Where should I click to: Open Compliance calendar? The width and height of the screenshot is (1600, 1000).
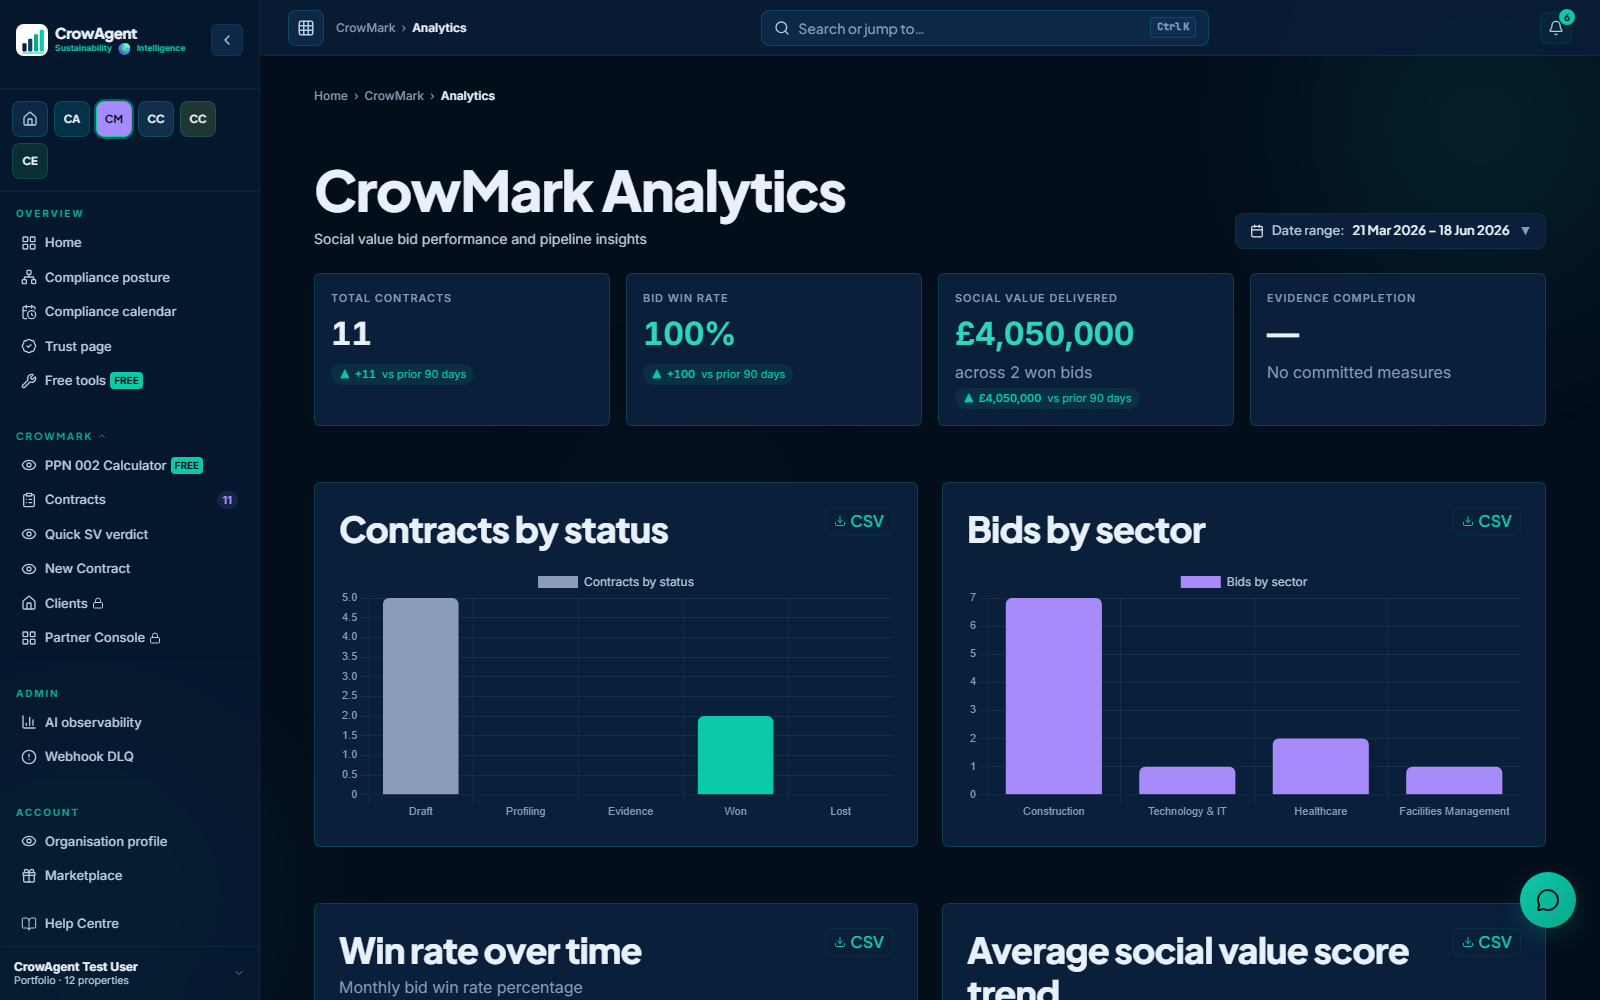click(x=128, y=312)
